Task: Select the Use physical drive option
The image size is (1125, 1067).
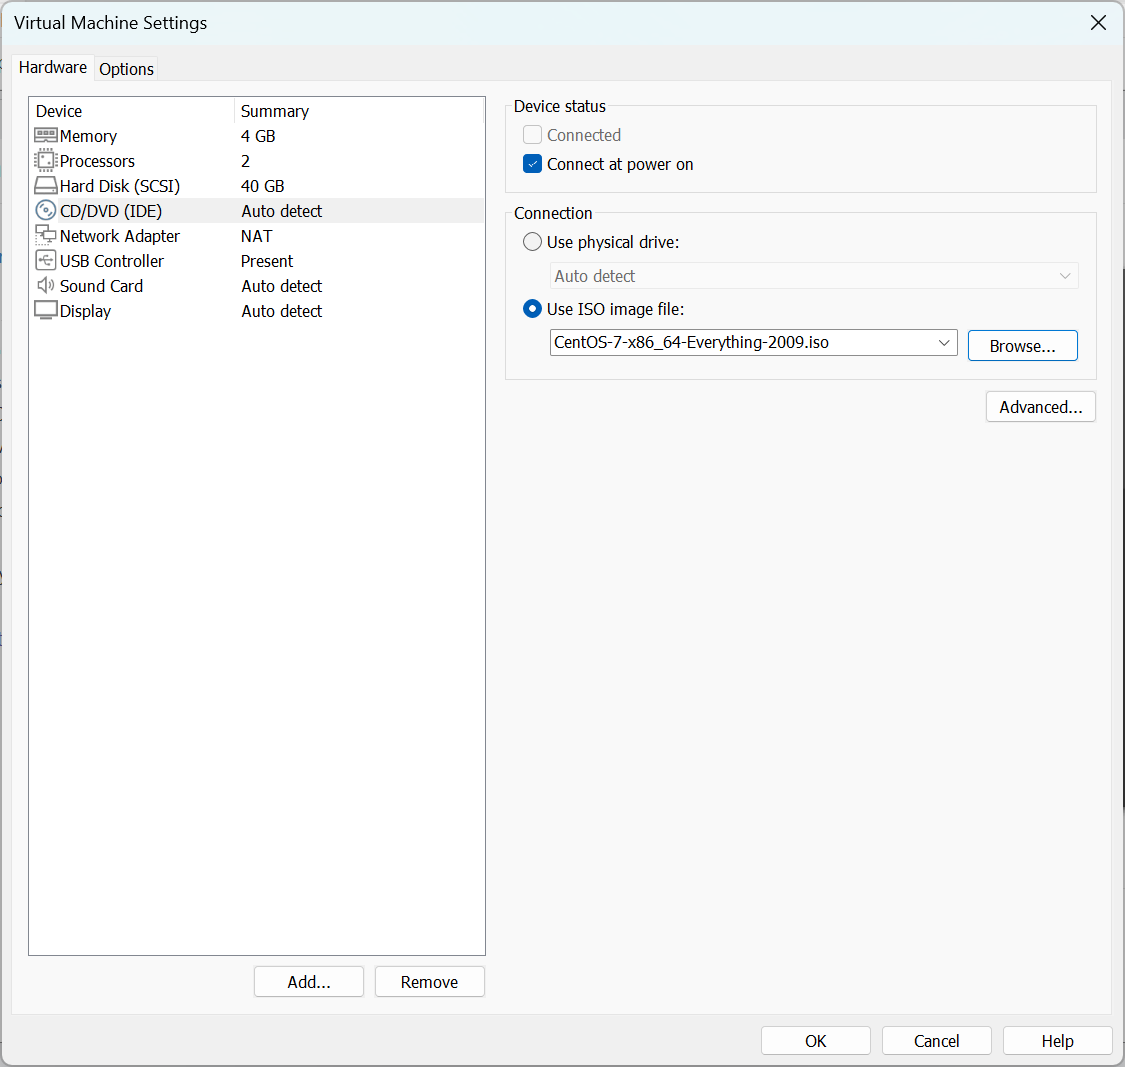Action: [533, 242]
